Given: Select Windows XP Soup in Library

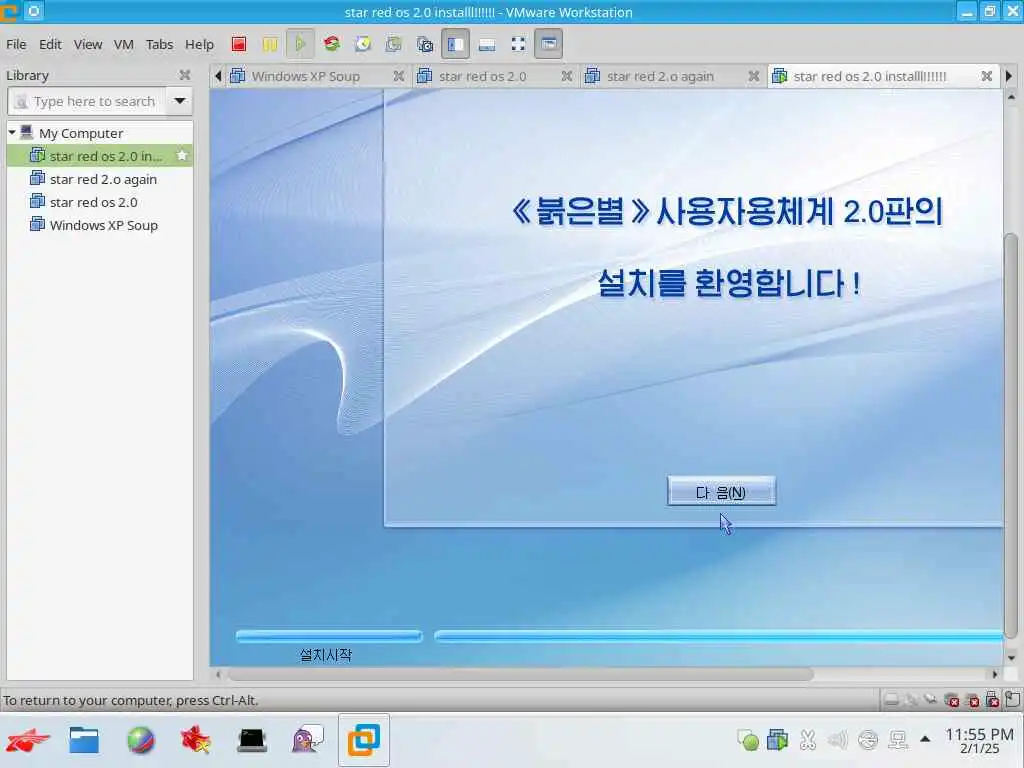Looking at the screenshot, I should (100, 225).
